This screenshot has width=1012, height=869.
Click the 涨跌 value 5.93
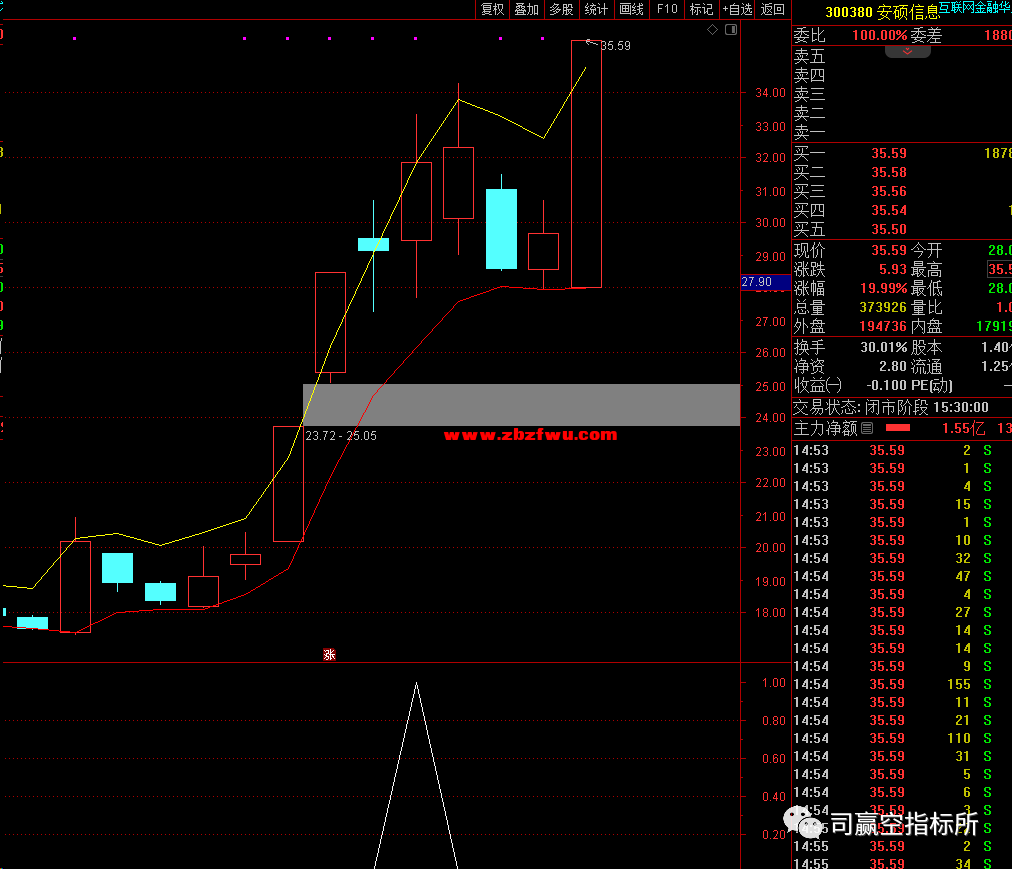[893, 269]
